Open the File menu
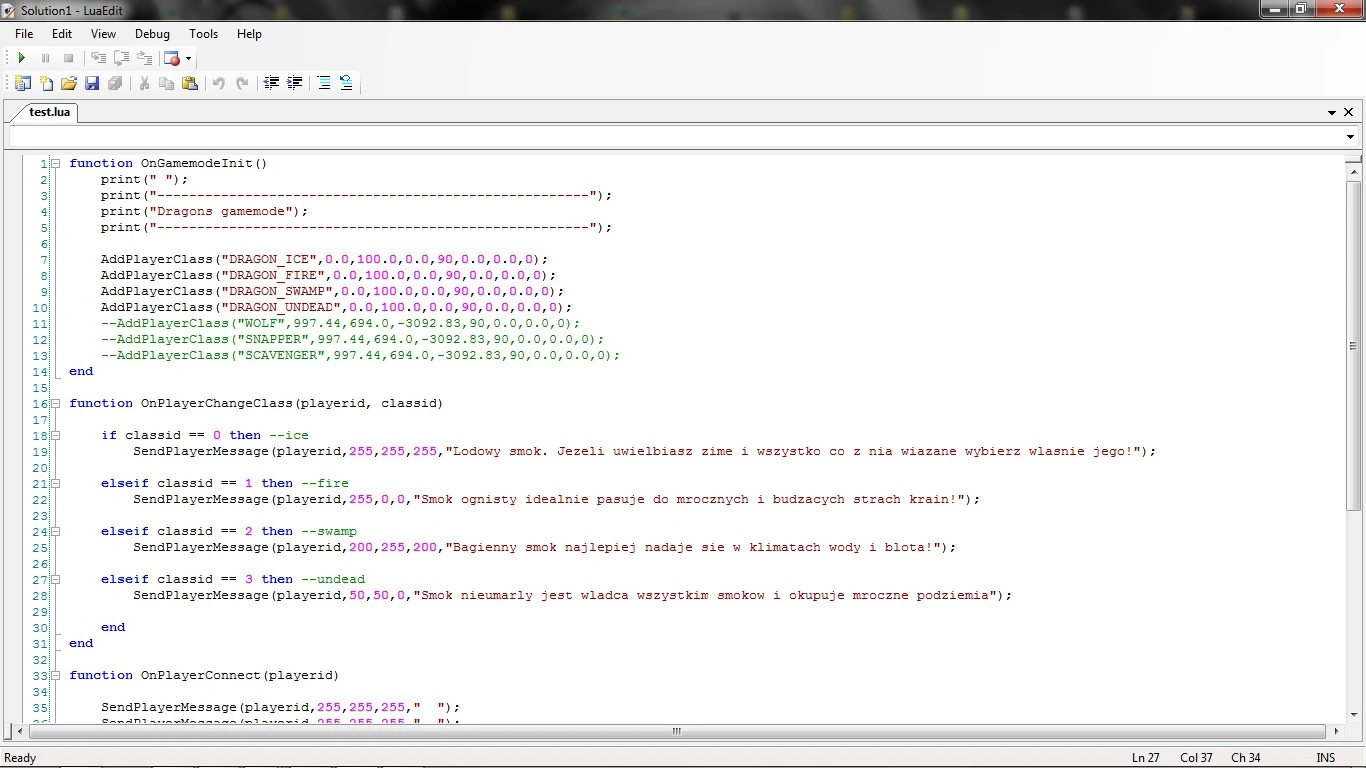 24,34
